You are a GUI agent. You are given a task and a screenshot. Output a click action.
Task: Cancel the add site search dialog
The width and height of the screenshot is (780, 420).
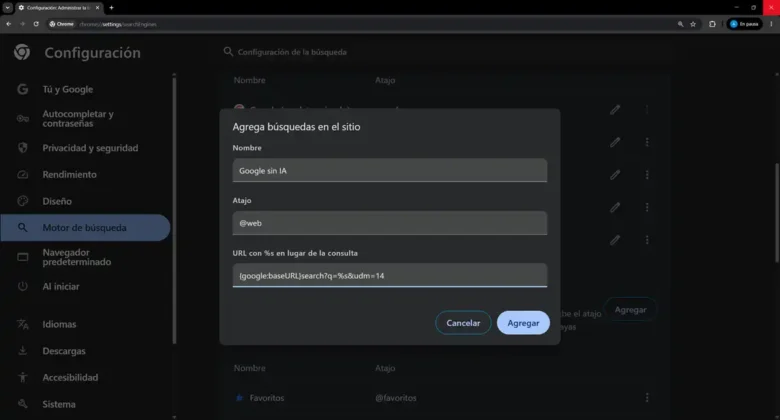point(463,323)
